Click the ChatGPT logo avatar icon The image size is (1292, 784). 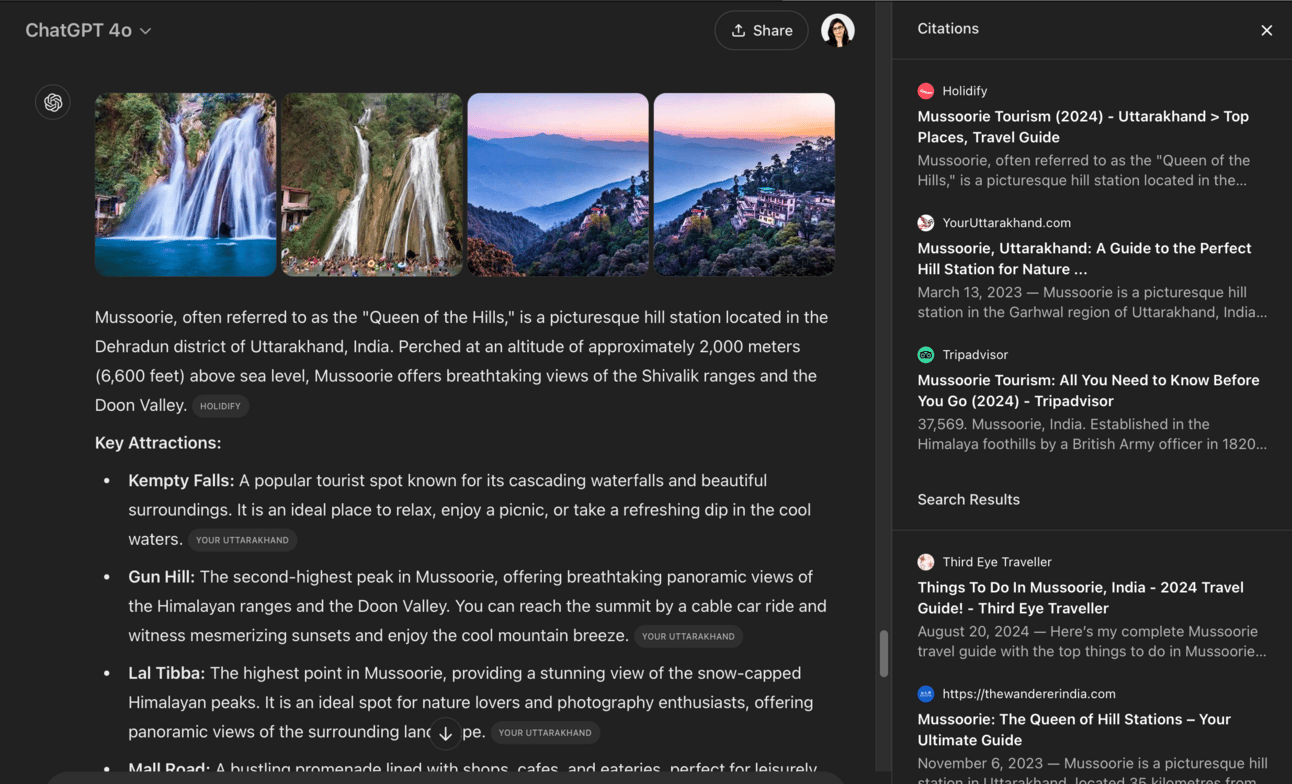click(x=53, y=102)
